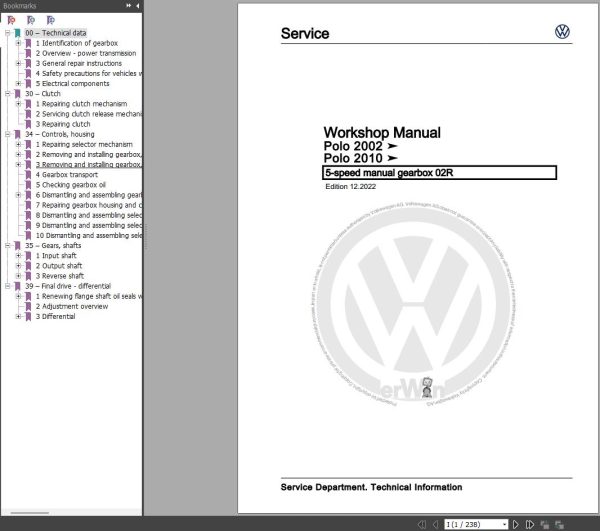This screenshot has width=600, height=531.
Task: Click bookmark icon beside 4 Gearbox transport
Action: 28,175
